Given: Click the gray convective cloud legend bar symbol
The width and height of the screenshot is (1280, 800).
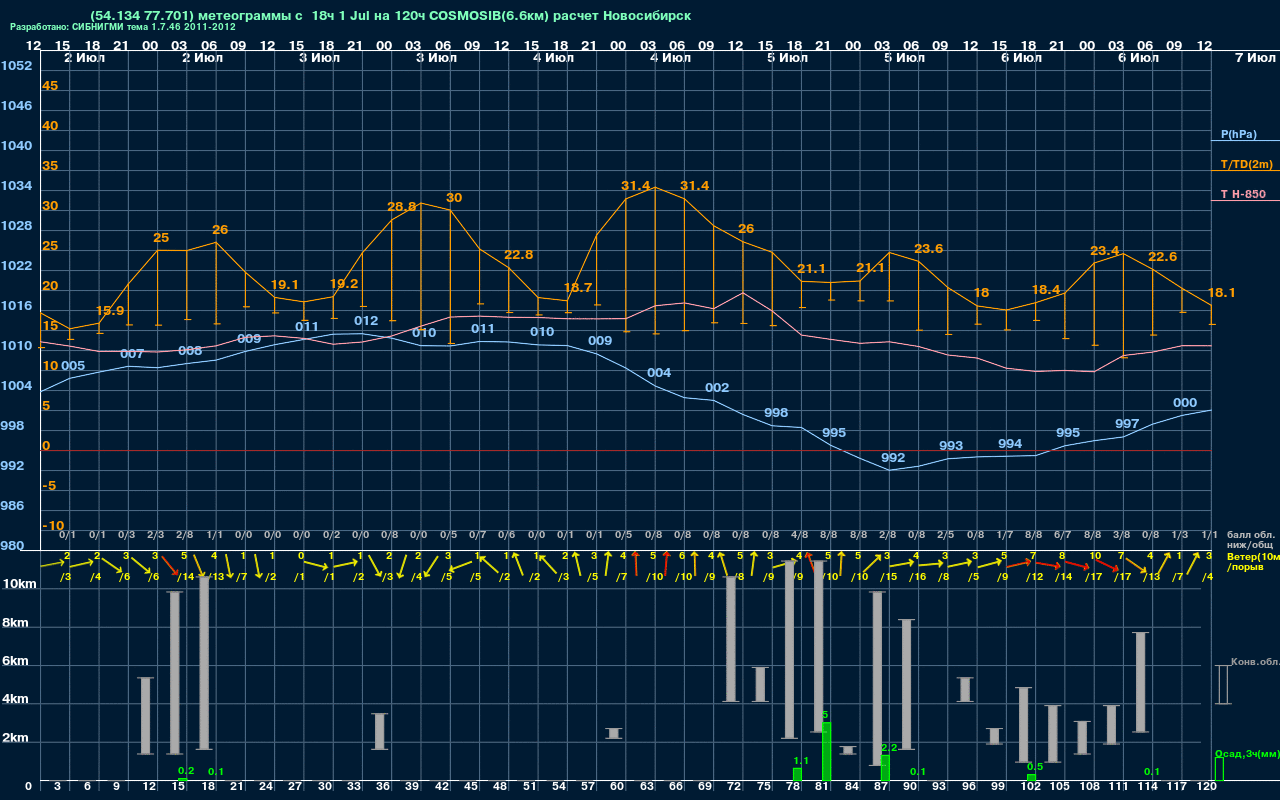Looking at the screenshot, I should [1222, 685].
